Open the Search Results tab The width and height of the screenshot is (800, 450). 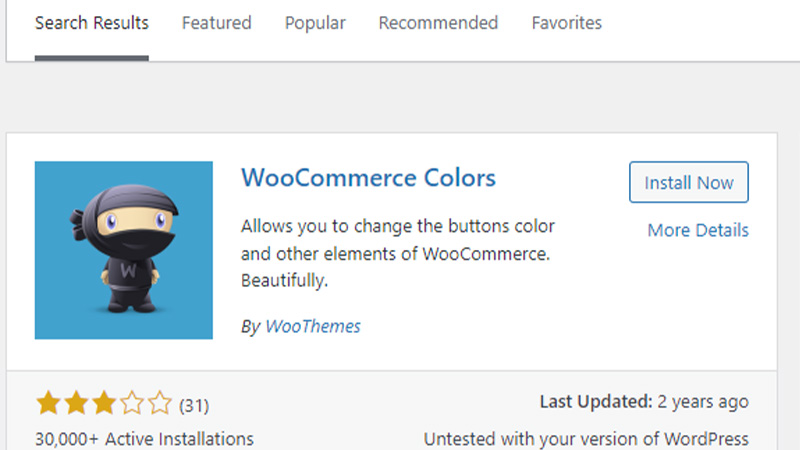coord(92,23)
